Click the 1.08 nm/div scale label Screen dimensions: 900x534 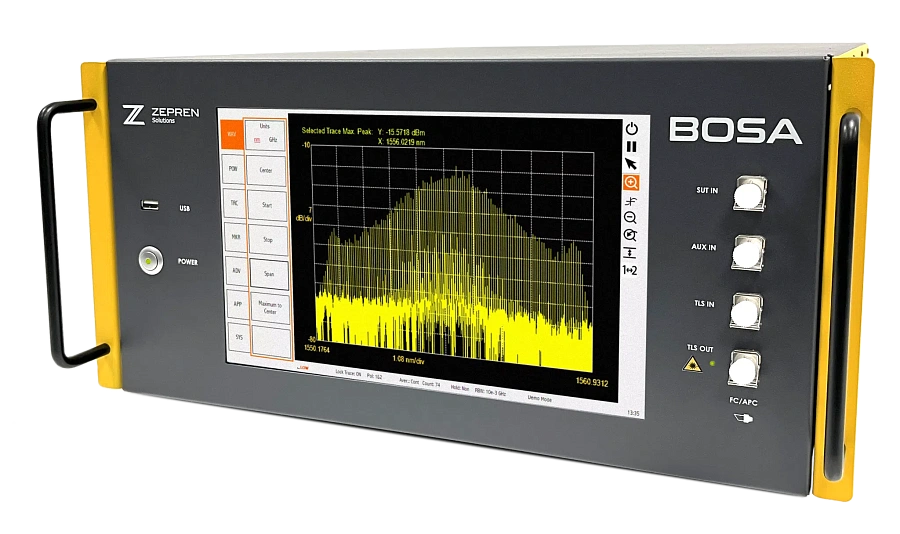click(408, 359)
